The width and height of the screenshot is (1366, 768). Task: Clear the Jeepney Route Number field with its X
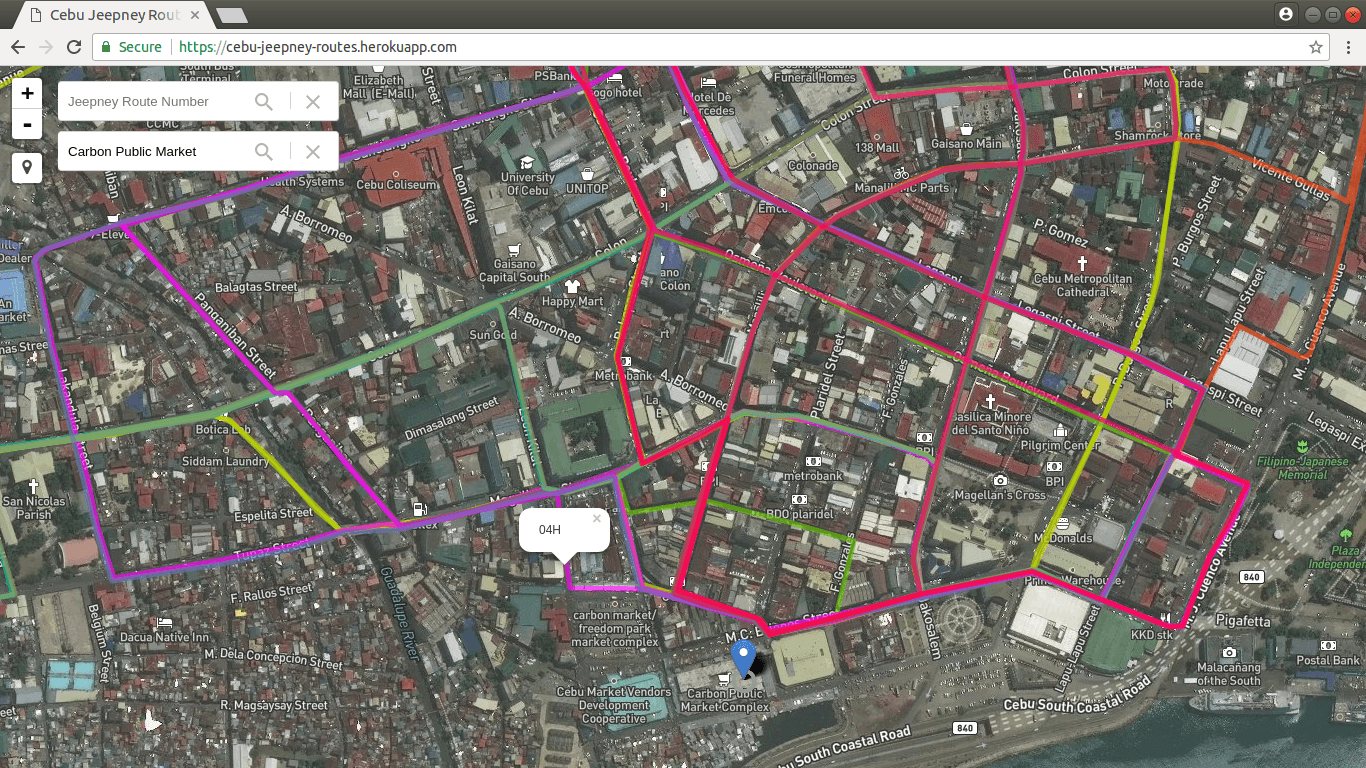(x=311, y=101)
